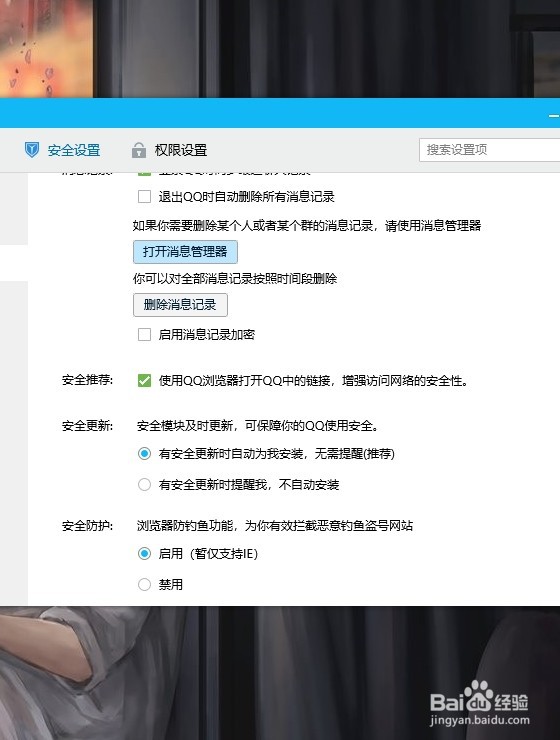Focus the 搜索设置项 search field
The width and height of the screenshot is (560, 740).
(x=489, y=150)
